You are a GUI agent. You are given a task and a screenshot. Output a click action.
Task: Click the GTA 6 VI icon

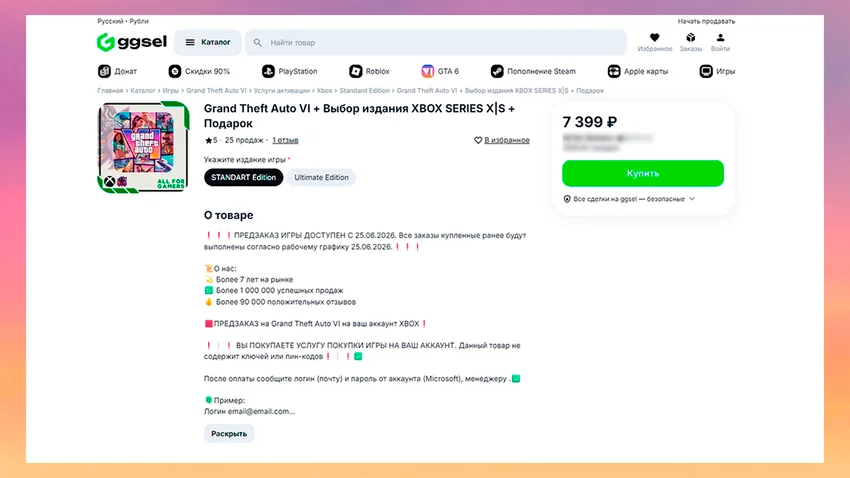[x=428, y=71]
